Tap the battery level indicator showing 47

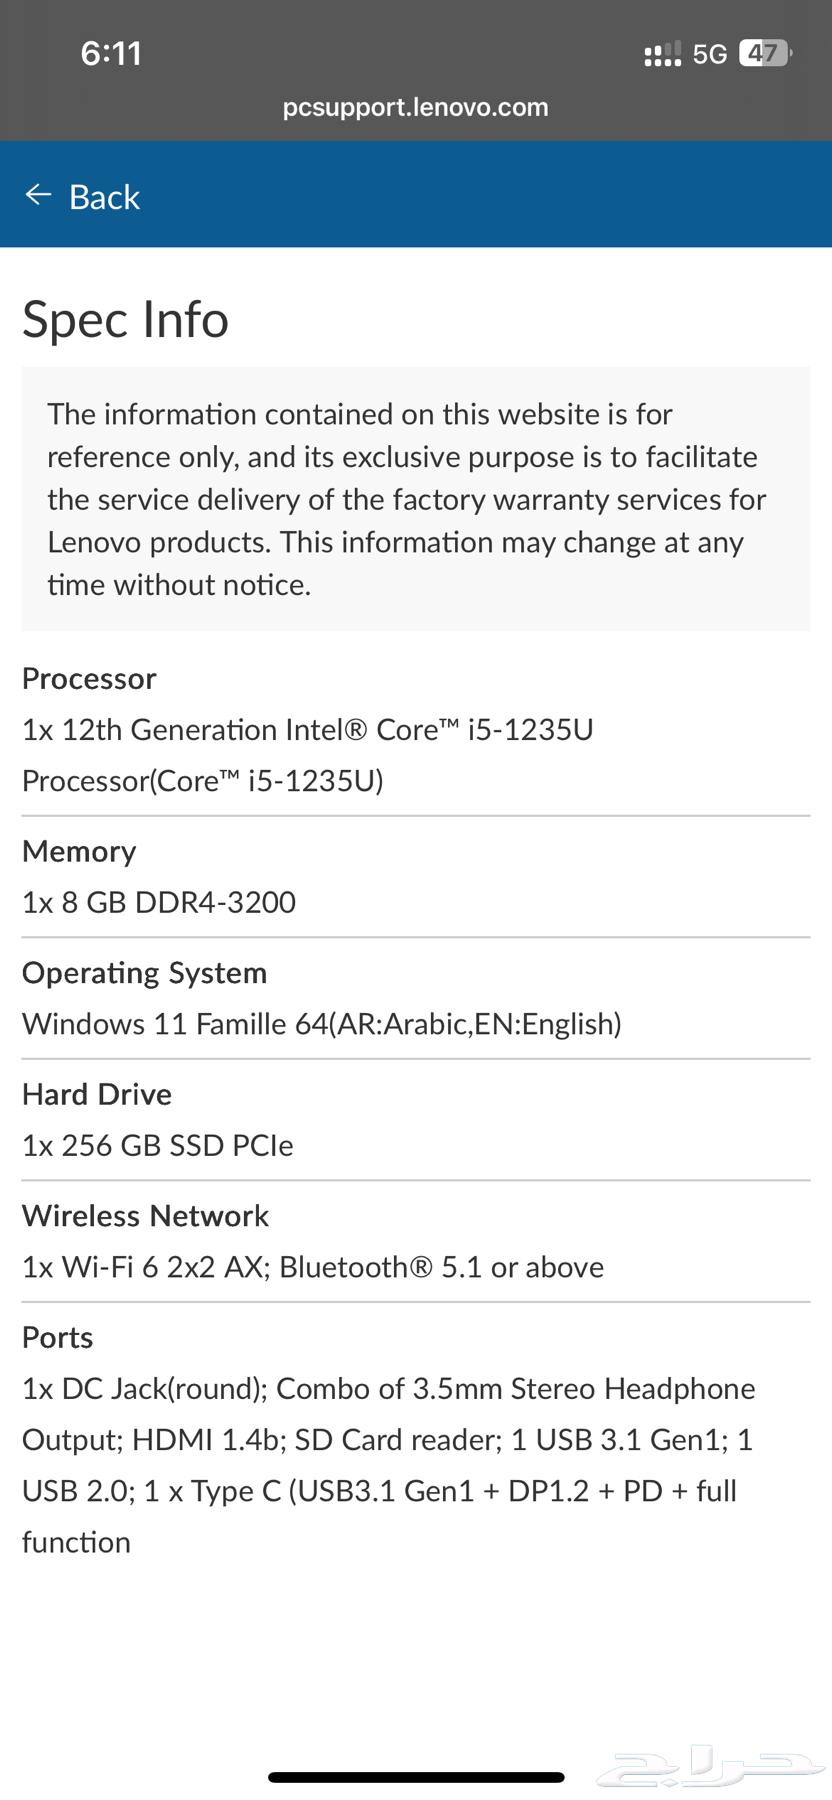(x=765, y=53)
